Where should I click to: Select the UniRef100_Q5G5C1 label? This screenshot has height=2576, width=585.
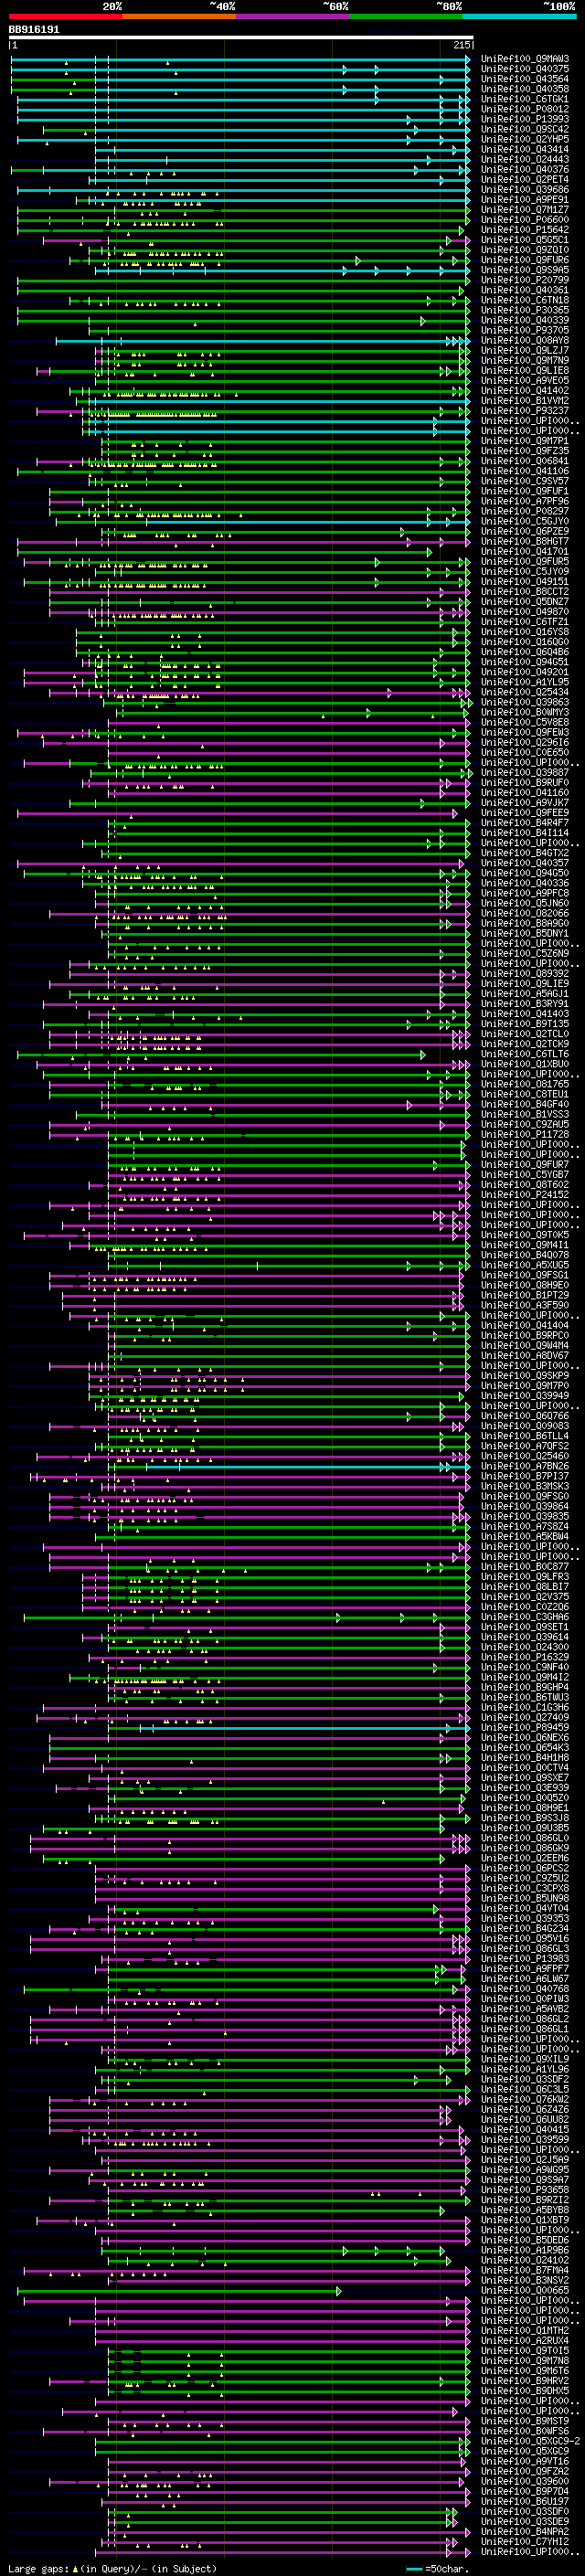coord(525,240)
